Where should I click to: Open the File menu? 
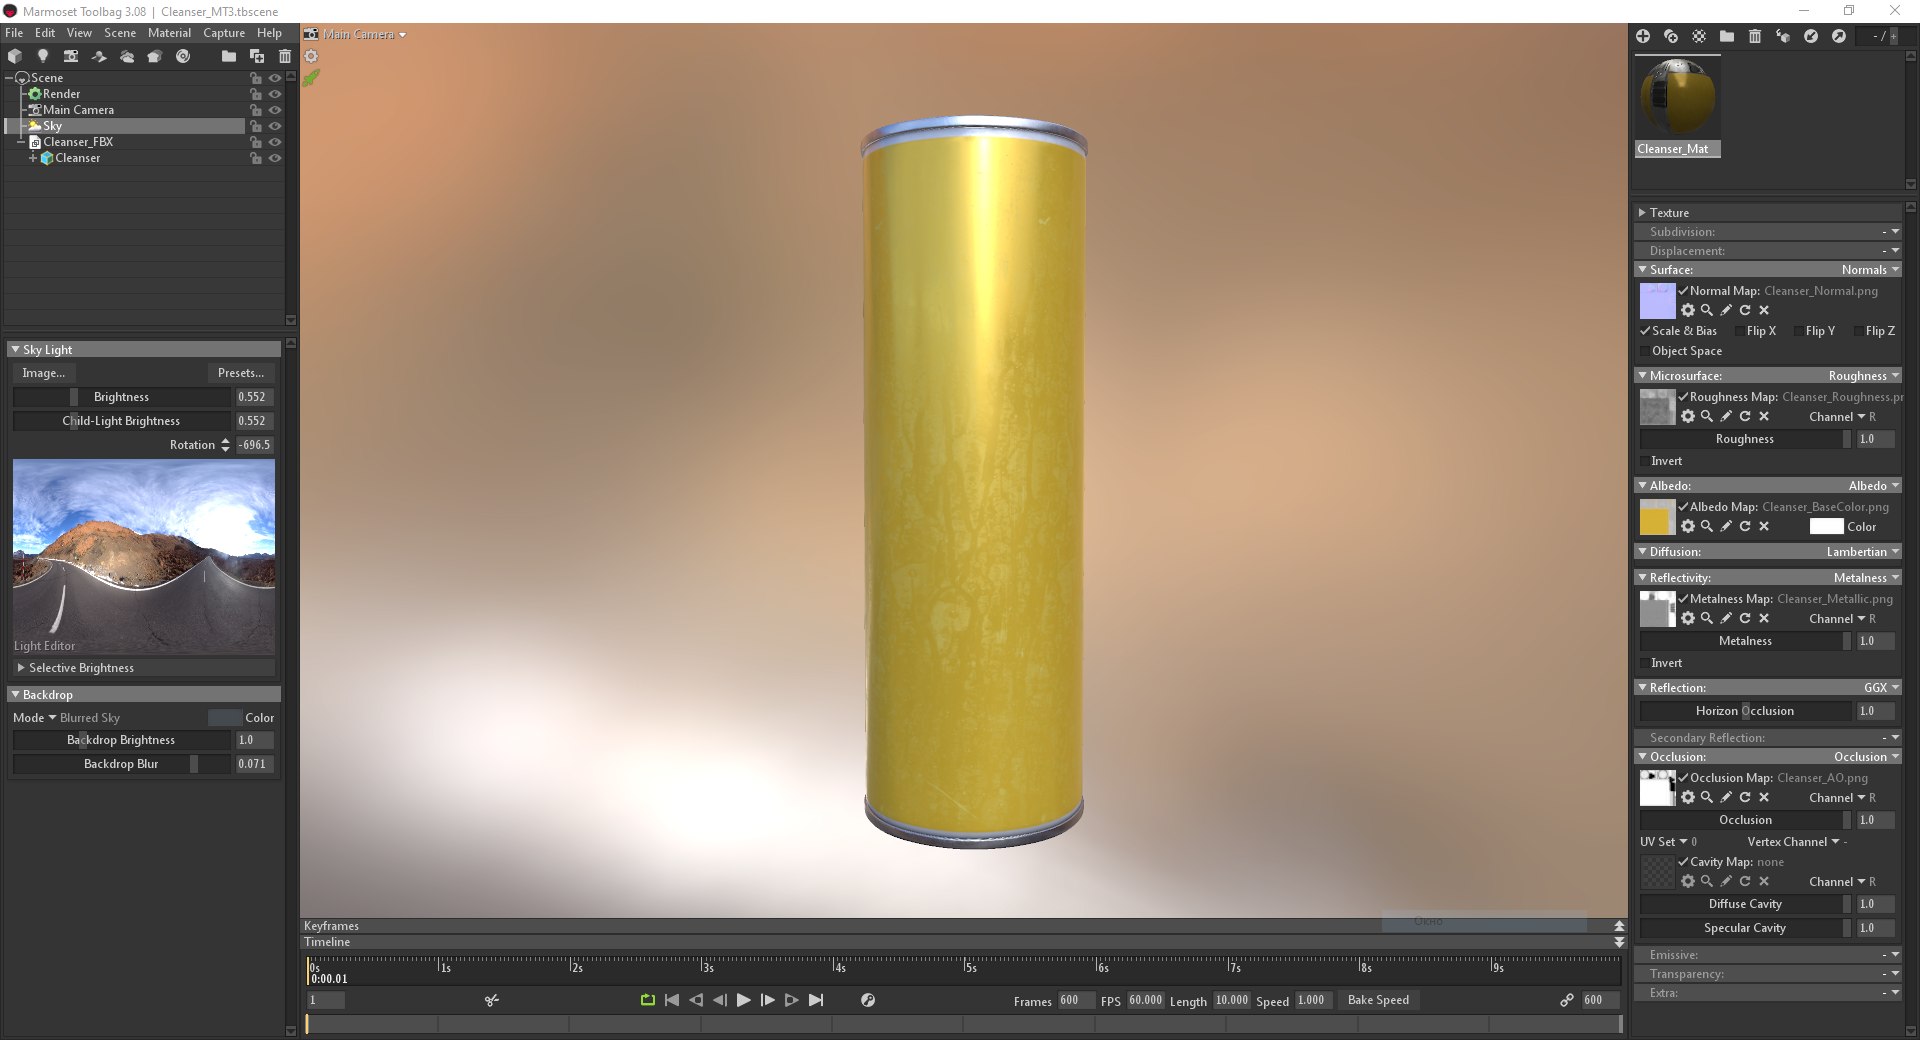14,33
